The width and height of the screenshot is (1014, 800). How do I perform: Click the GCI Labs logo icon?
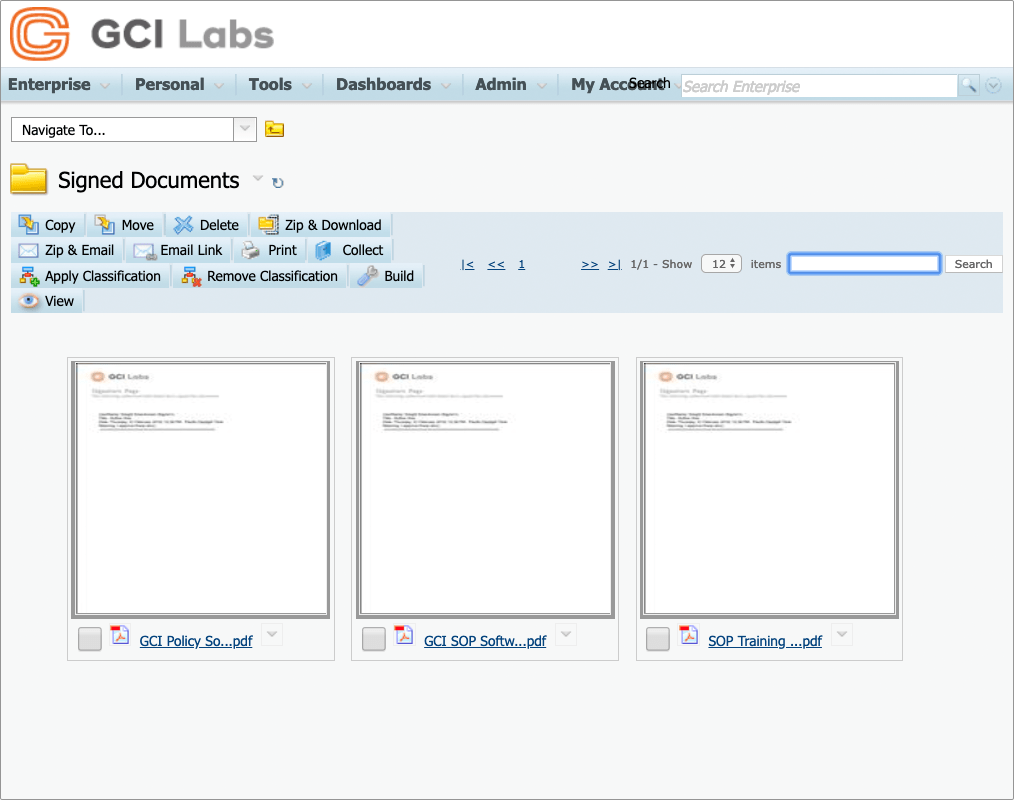point(40,34)
